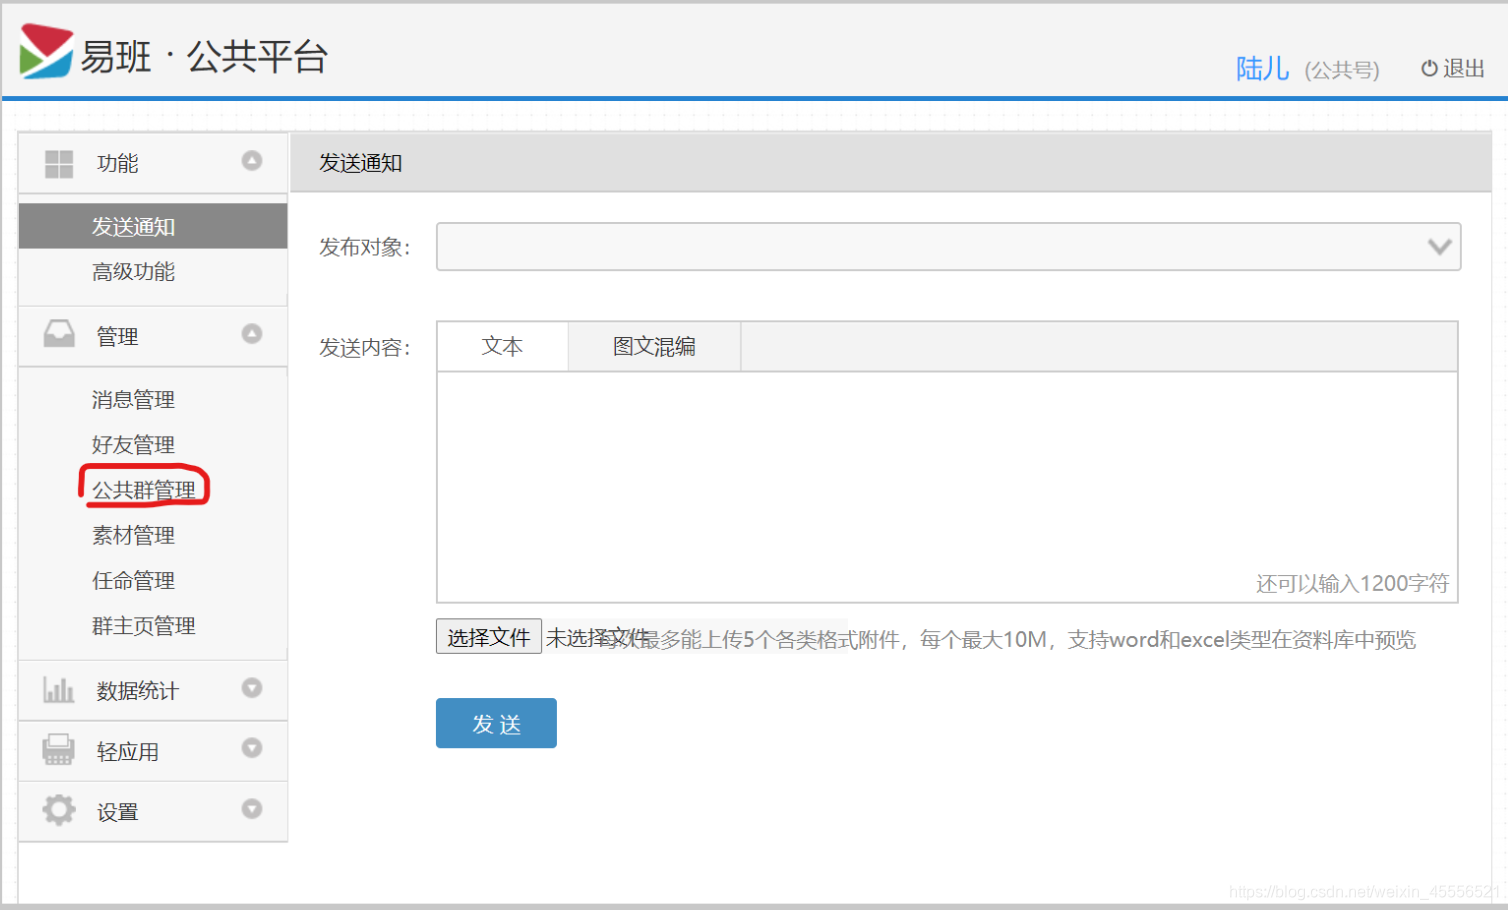Click the 易班 logo icon
This screenshot has width=1508, height=910.
click(46, 51)
